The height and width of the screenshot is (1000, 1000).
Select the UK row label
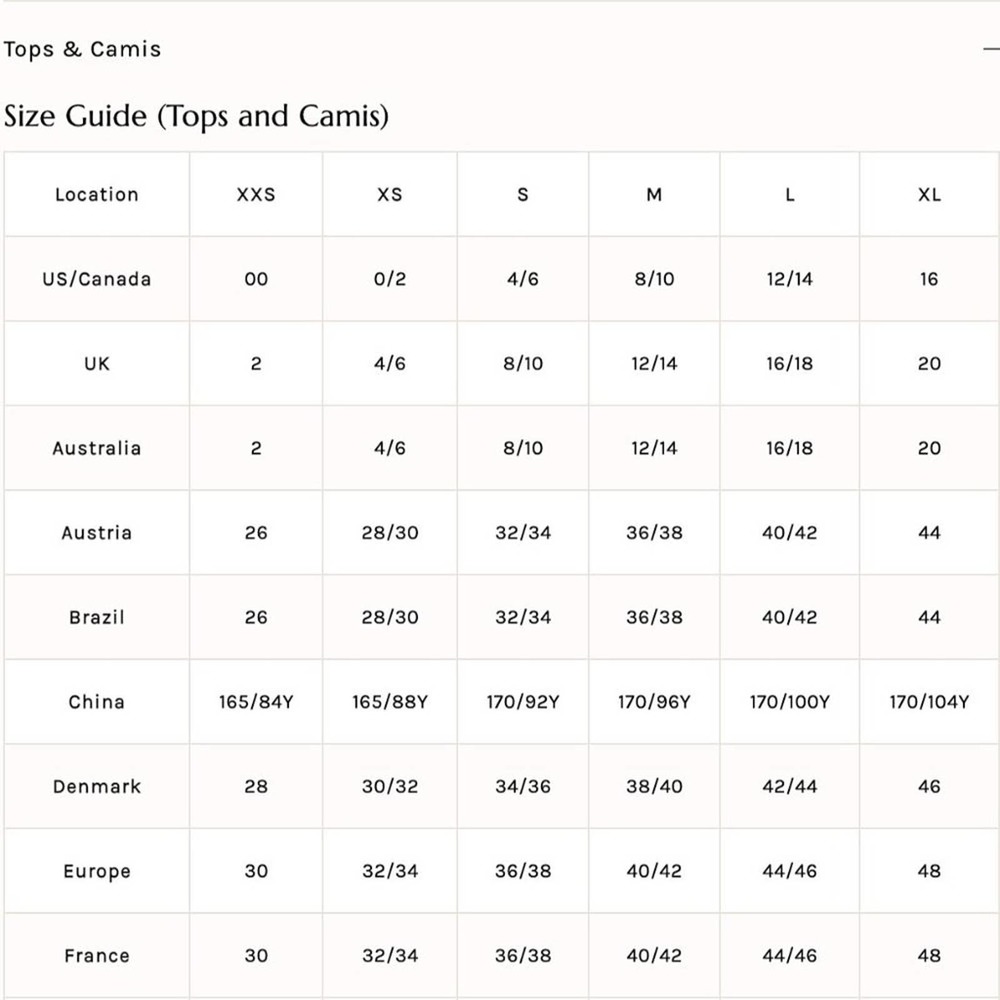[96, 364]
